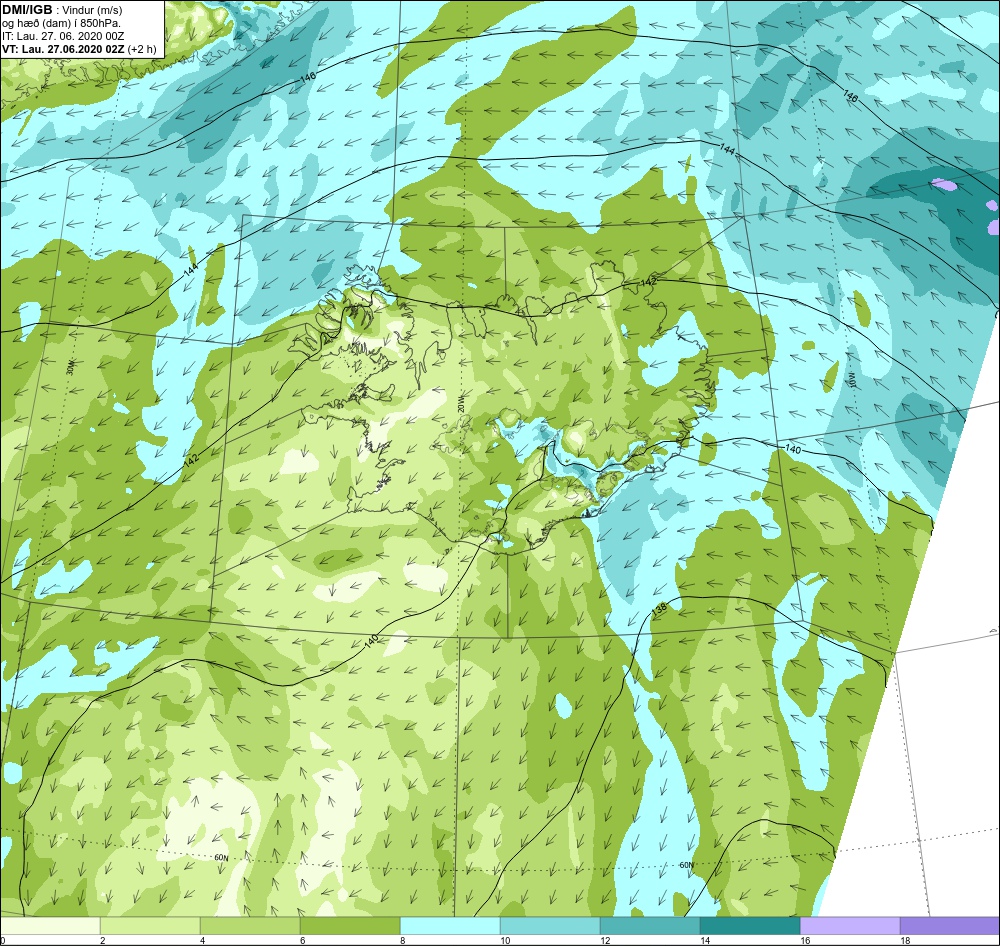Pick the 10–12 m/s light teal swatch
The width and height of the screenshot is (1000, 946).
pos(550,925)
